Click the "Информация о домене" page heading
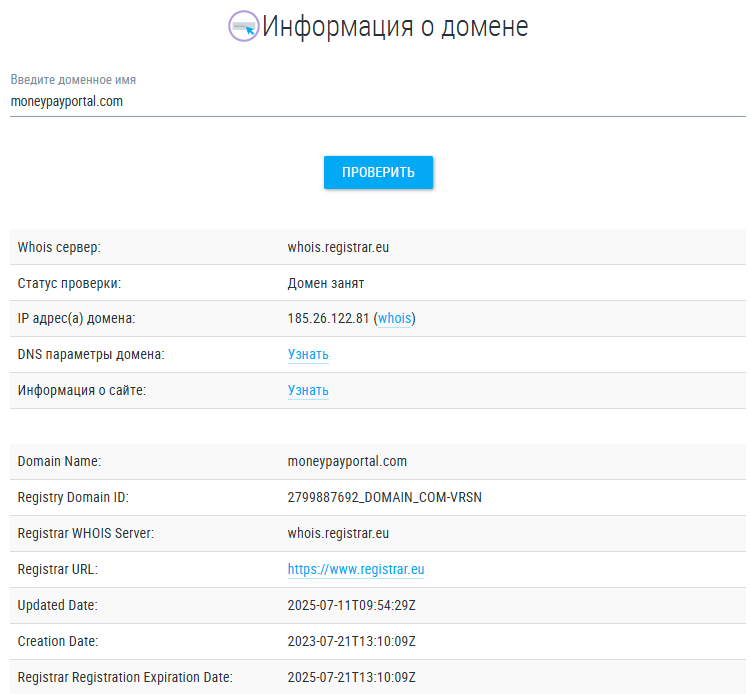The height and width of the screenshot is (694, 750). point(395,26)
